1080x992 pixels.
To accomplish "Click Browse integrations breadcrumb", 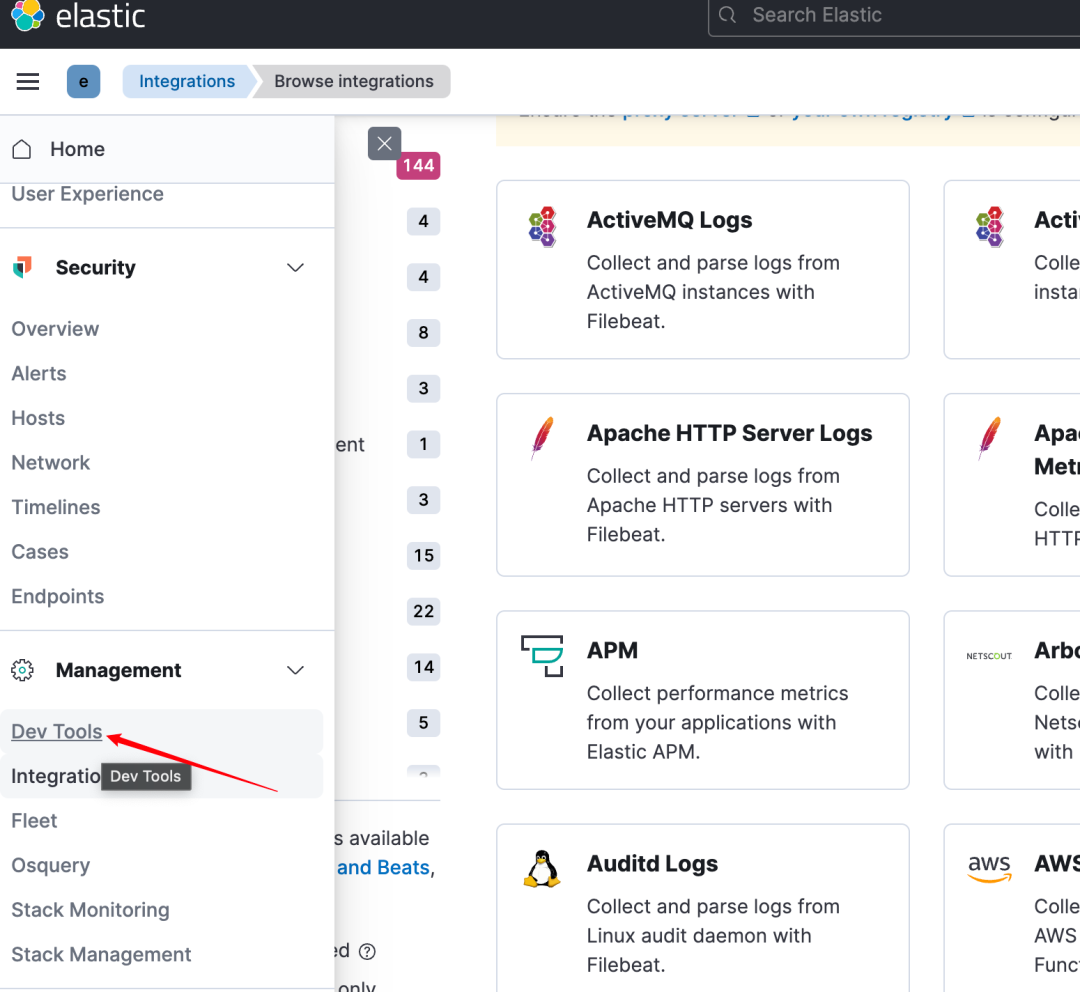I will pyautogui.click(x=354, y=81).
